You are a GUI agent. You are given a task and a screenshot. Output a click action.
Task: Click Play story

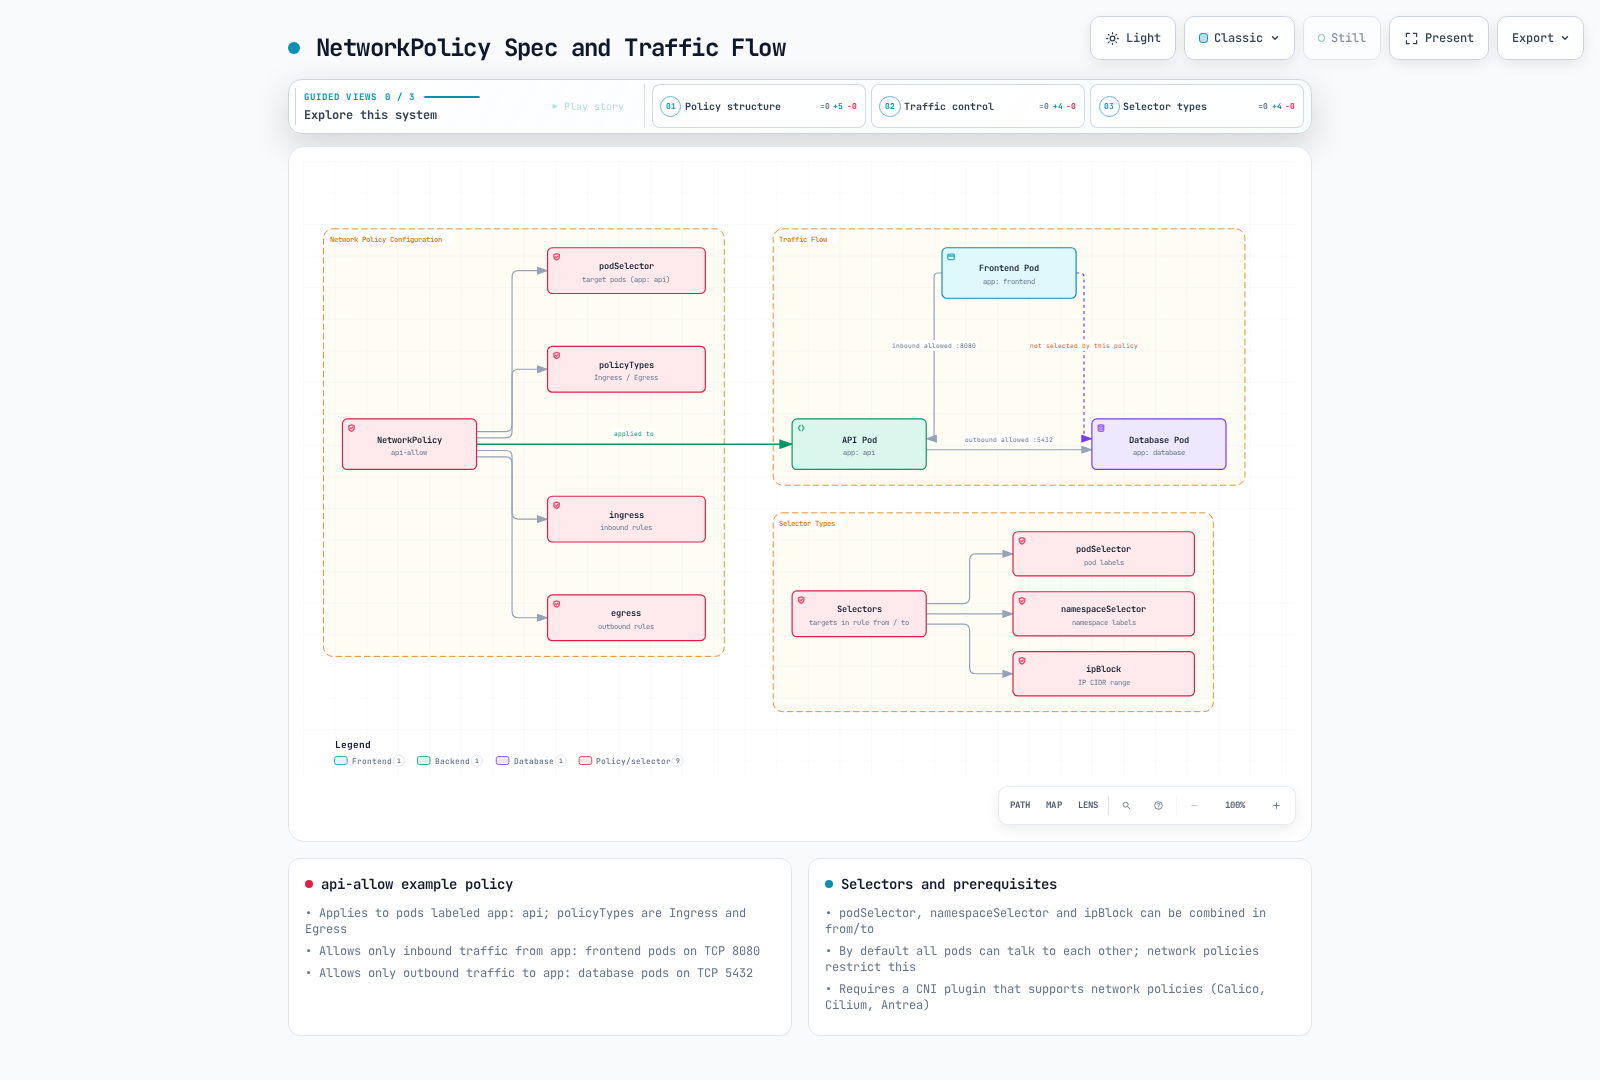(x=588, y=106)
